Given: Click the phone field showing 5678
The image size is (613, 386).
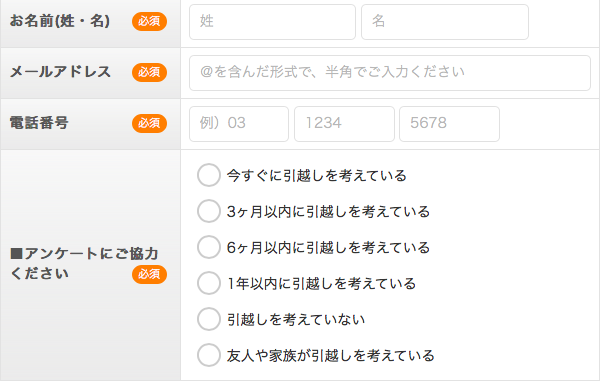Looking at the screenshot, I should 449,124.
